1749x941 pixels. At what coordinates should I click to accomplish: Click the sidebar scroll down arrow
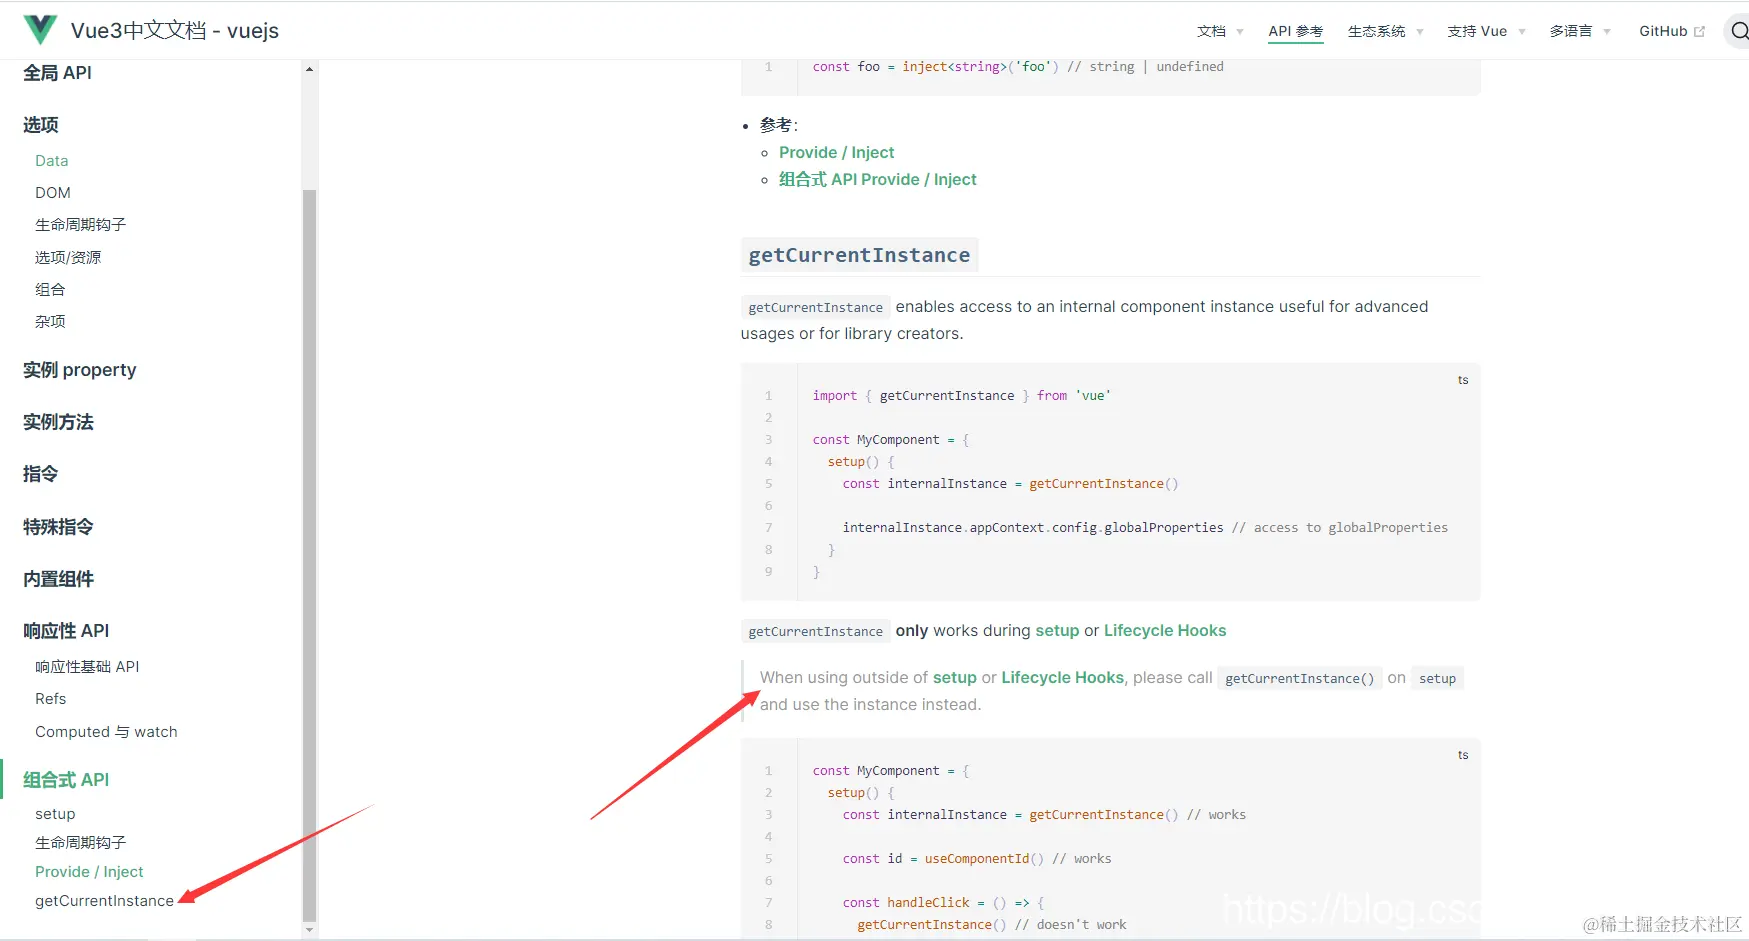tap(309, 930)
